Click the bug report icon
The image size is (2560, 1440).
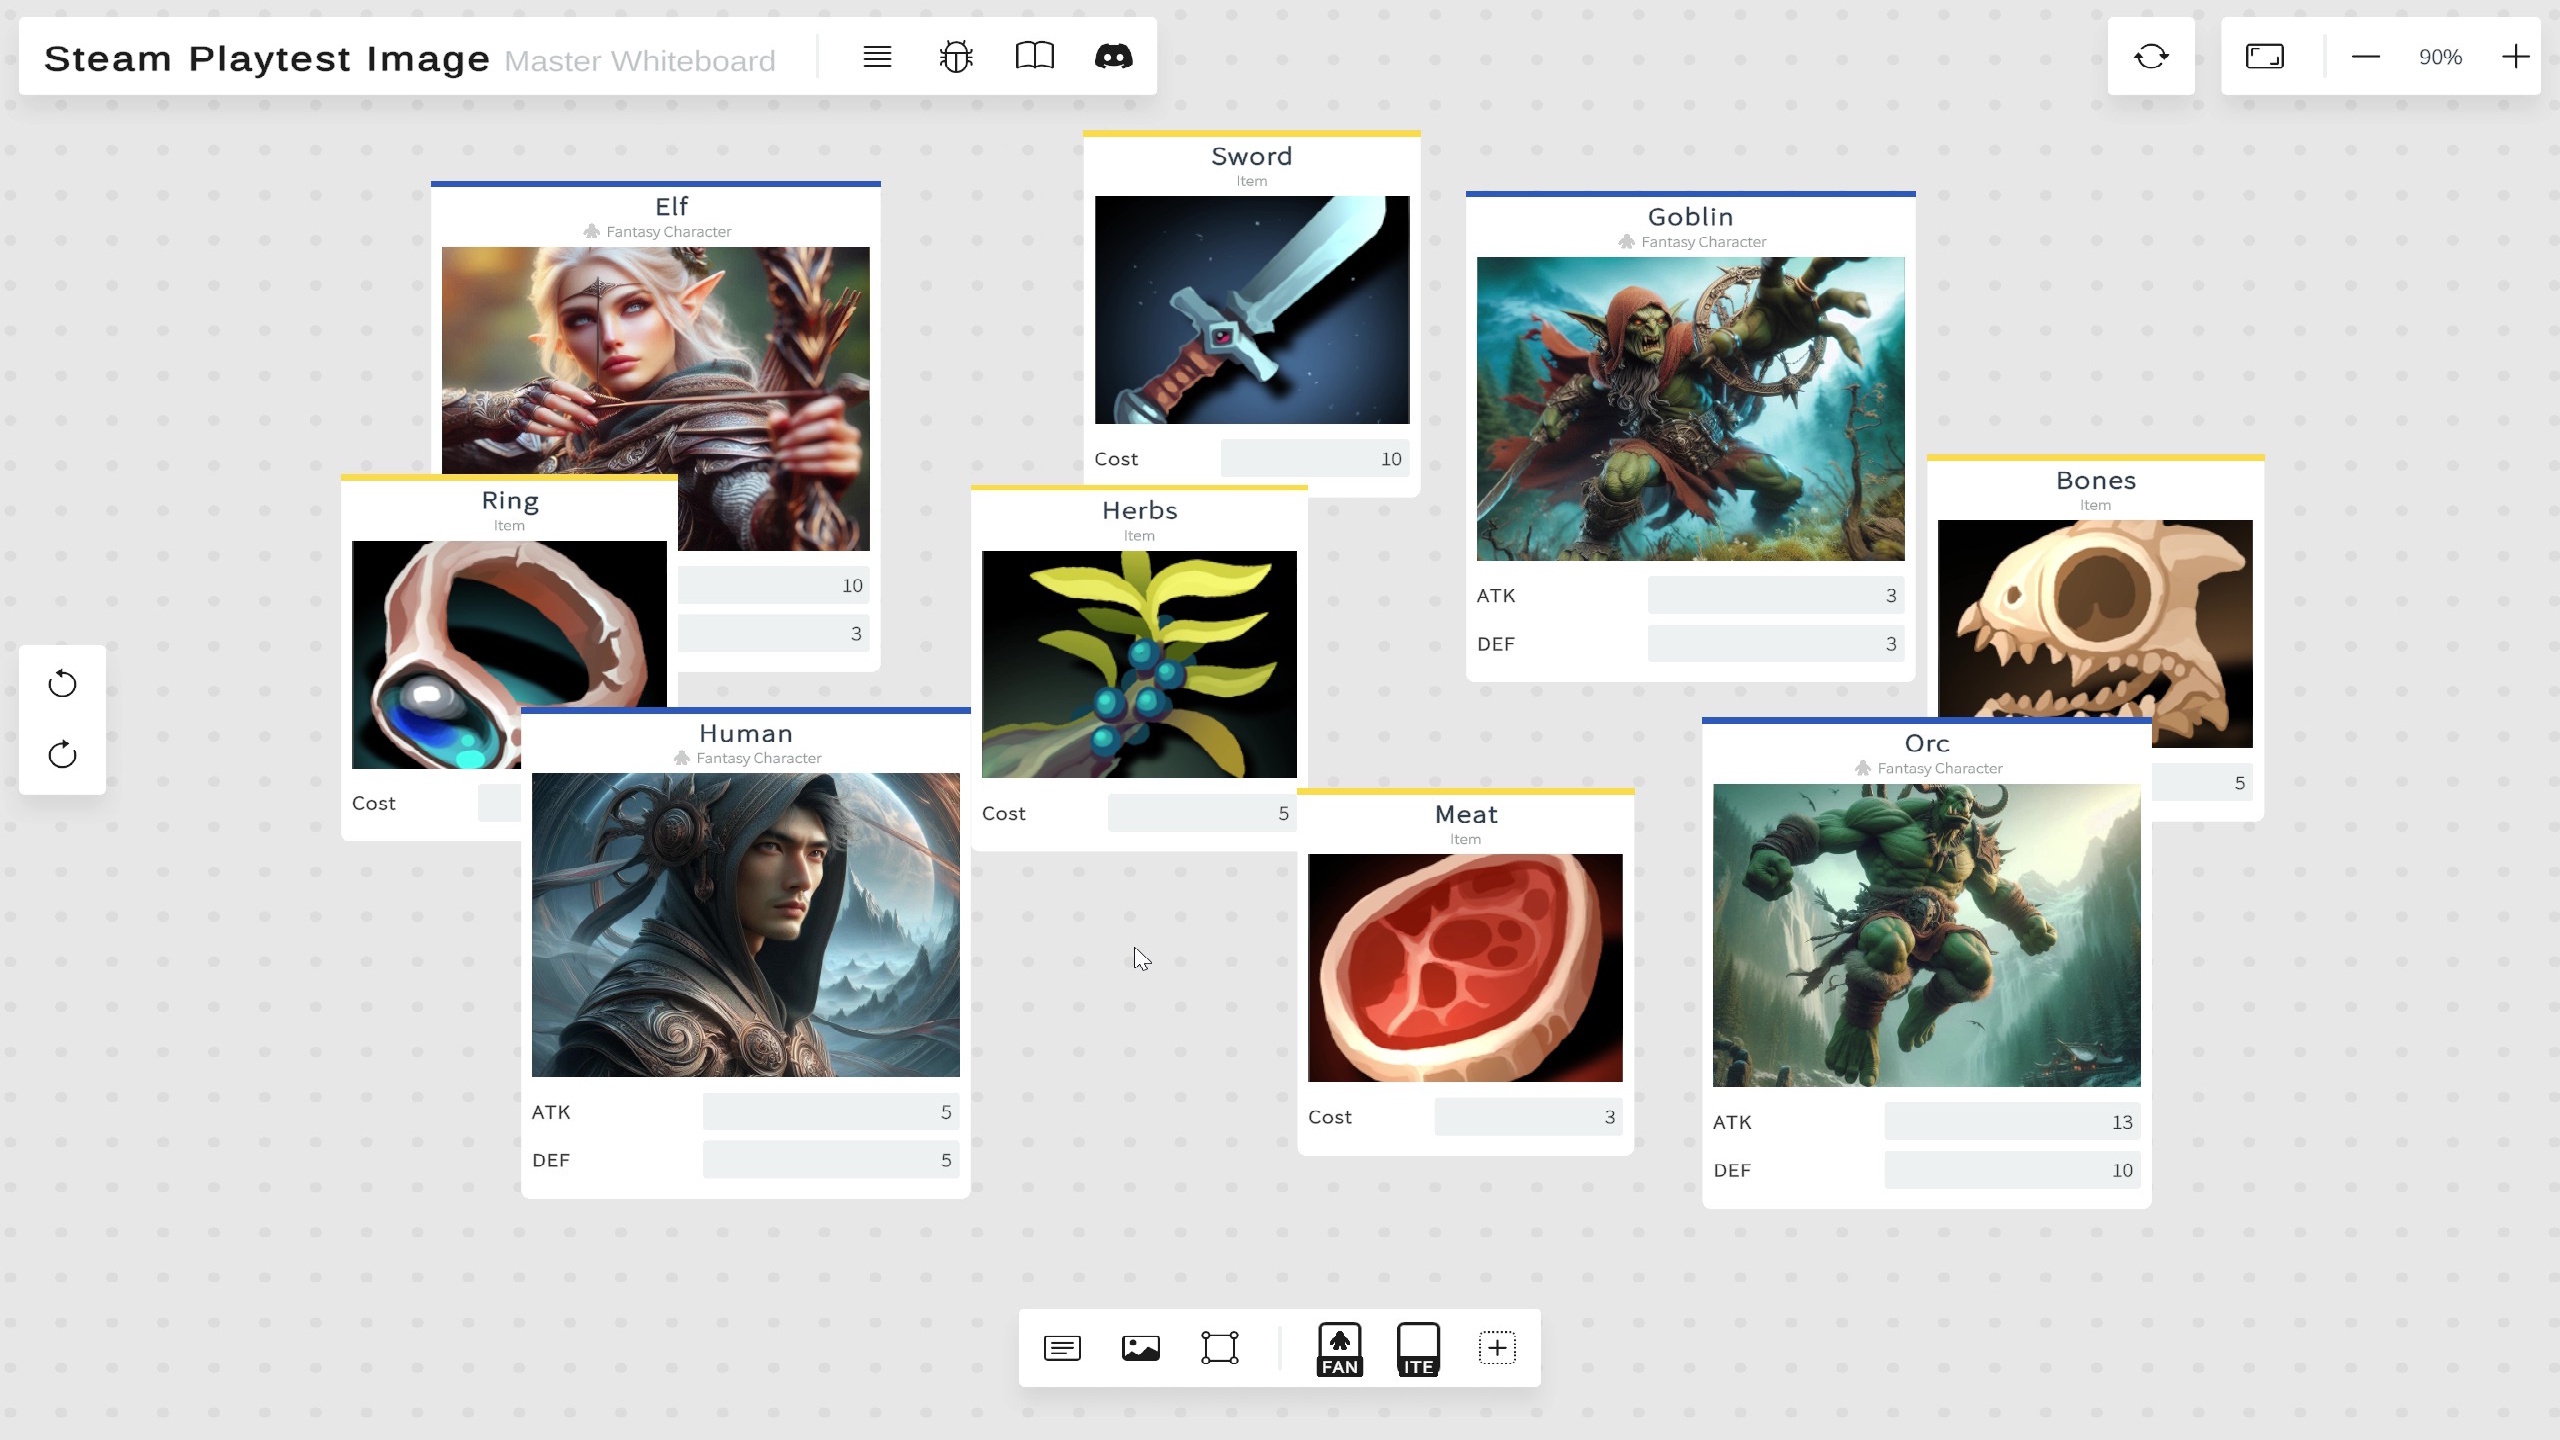click(956, 57)
